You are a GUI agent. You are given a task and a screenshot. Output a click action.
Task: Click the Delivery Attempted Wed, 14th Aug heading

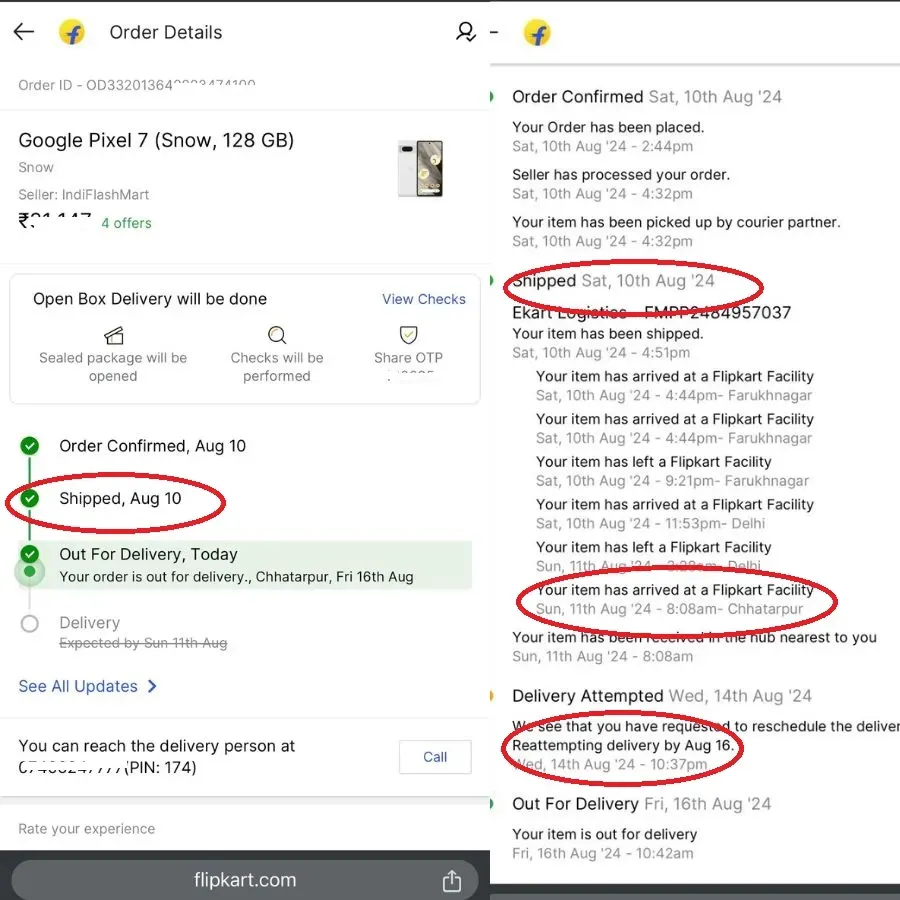(x=662, y=696)
